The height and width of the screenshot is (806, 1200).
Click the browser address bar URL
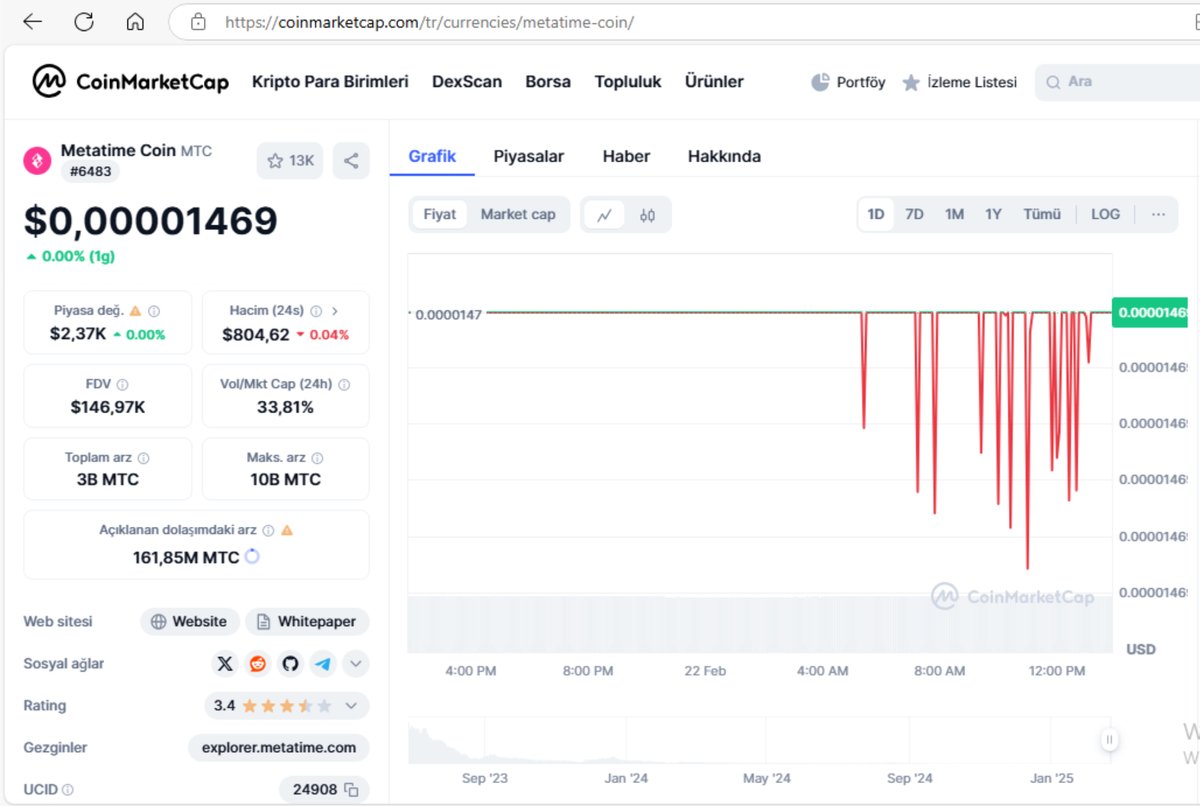tap(430, 22)
